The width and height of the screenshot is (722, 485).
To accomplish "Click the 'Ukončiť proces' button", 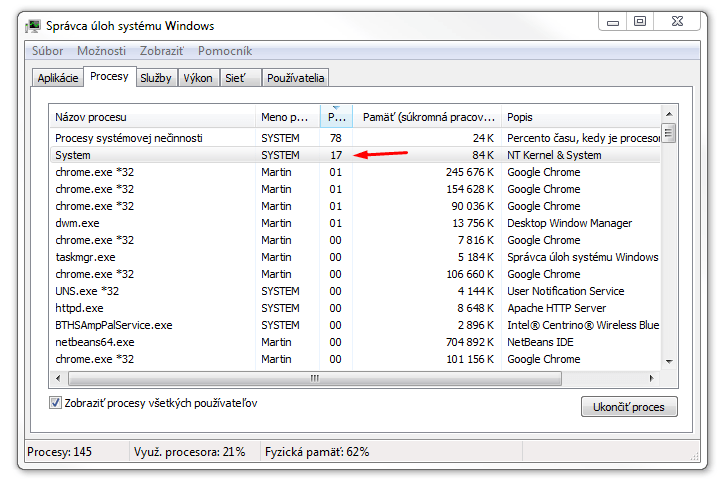I will [x=629, y=407].
